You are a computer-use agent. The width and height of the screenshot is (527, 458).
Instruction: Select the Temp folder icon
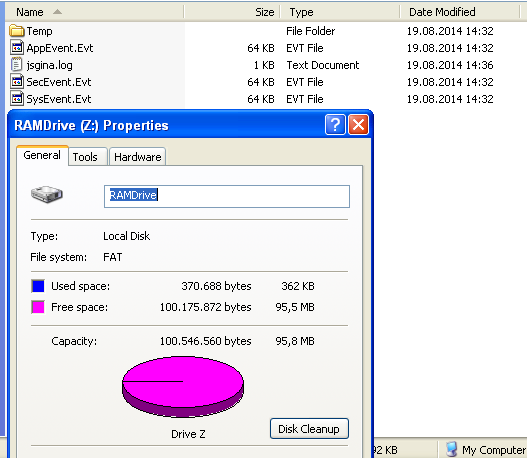tap(16, 31)
